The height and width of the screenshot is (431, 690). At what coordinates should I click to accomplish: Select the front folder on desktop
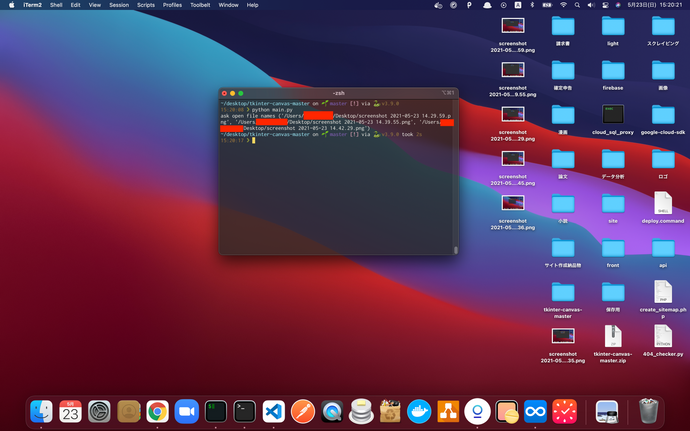pos(613,253)
